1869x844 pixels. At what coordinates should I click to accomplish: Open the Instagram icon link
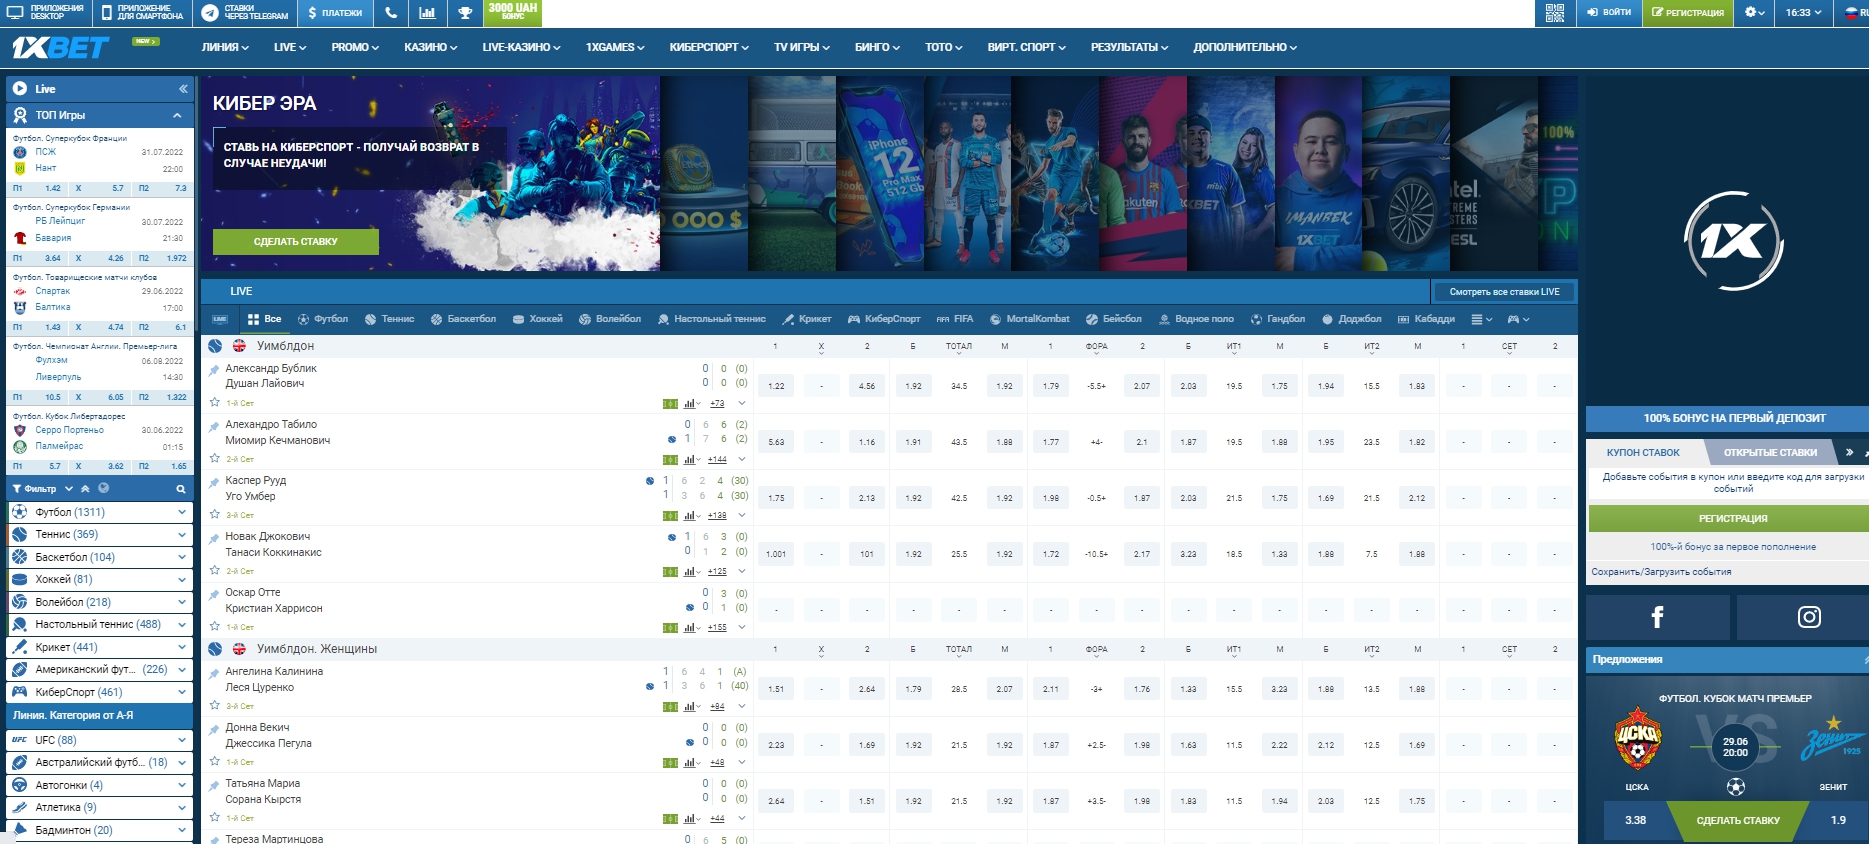pyautogui.click(x=1809, y=617)
